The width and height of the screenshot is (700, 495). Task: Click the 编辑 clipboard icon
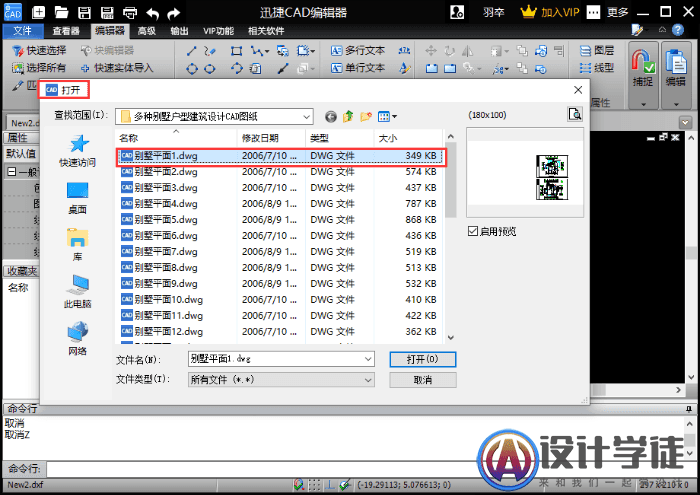coord(675,61)
